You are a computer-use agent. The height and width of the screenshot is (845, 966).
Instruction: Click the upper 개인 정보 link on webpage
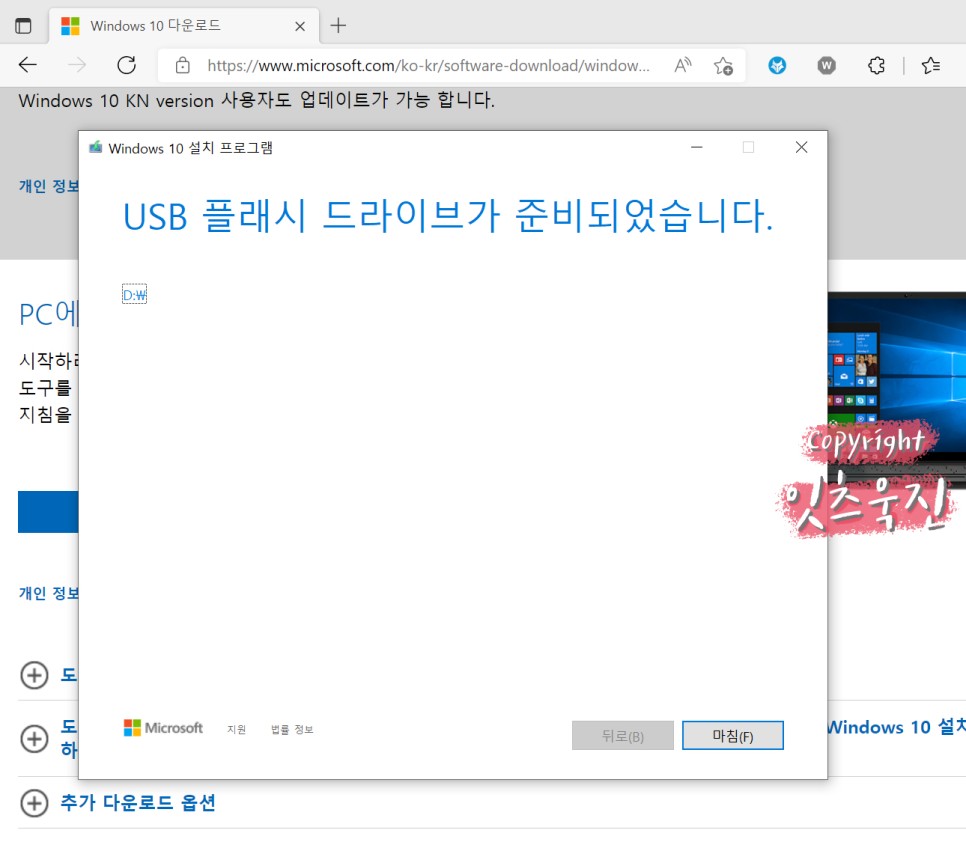click(48, 186)
